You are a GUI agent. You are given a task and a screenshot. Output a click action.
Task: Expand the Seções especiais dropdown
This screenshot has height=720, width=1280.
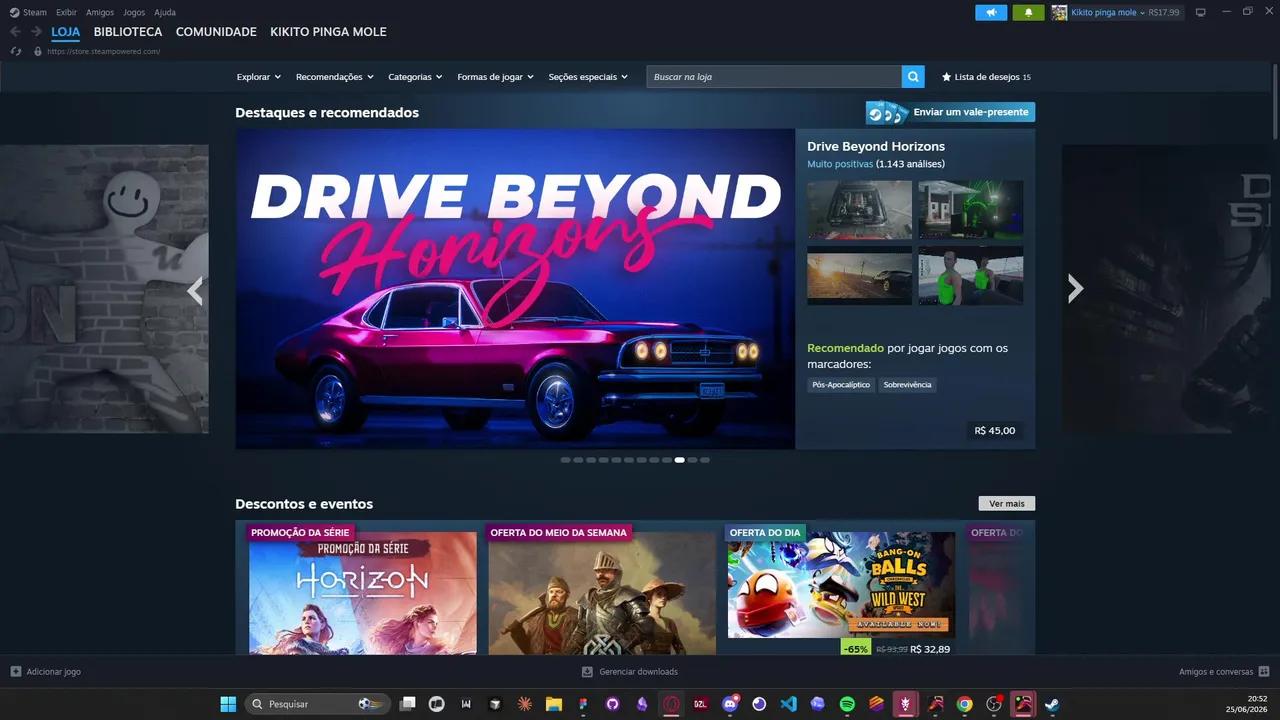pos(588,77)
